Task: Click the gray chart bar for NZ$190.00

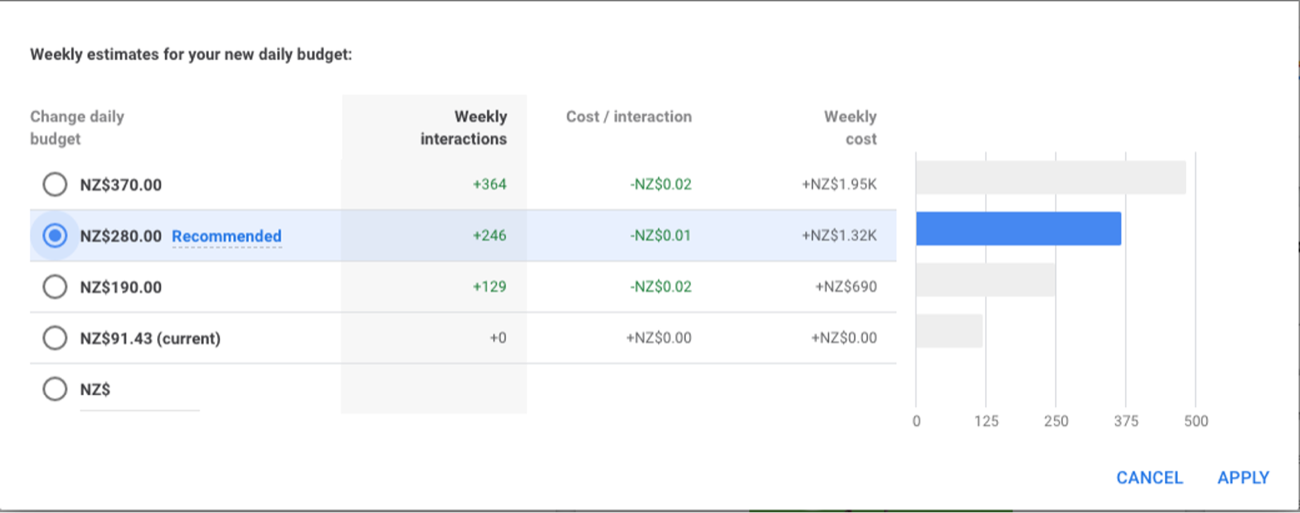Action: tap(986, 280)
